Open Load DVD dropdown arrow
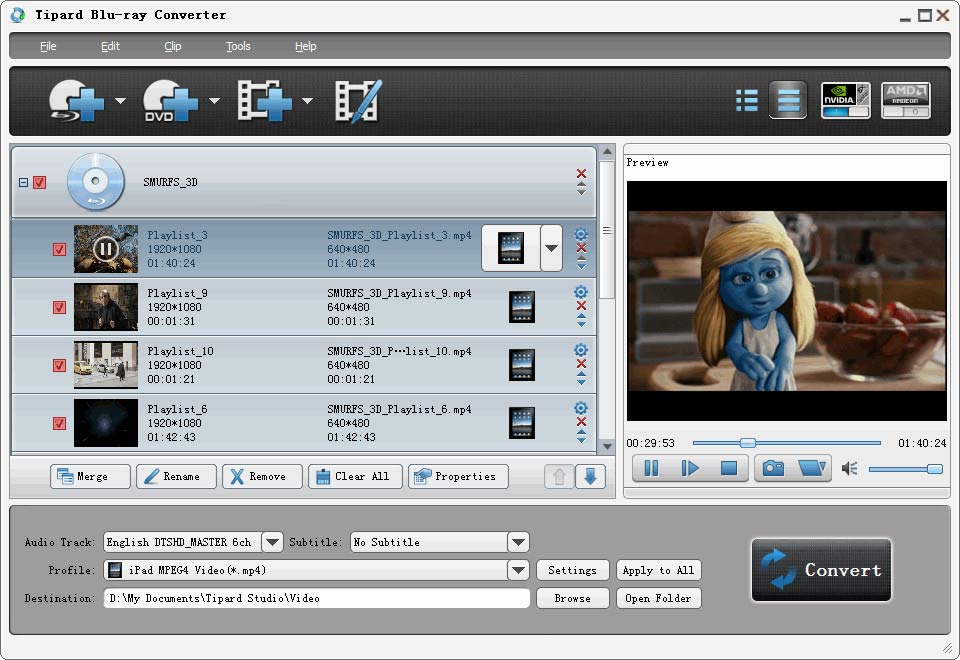Image resolution: width=960 pixels, height=660 pixels. click(214, 100)
